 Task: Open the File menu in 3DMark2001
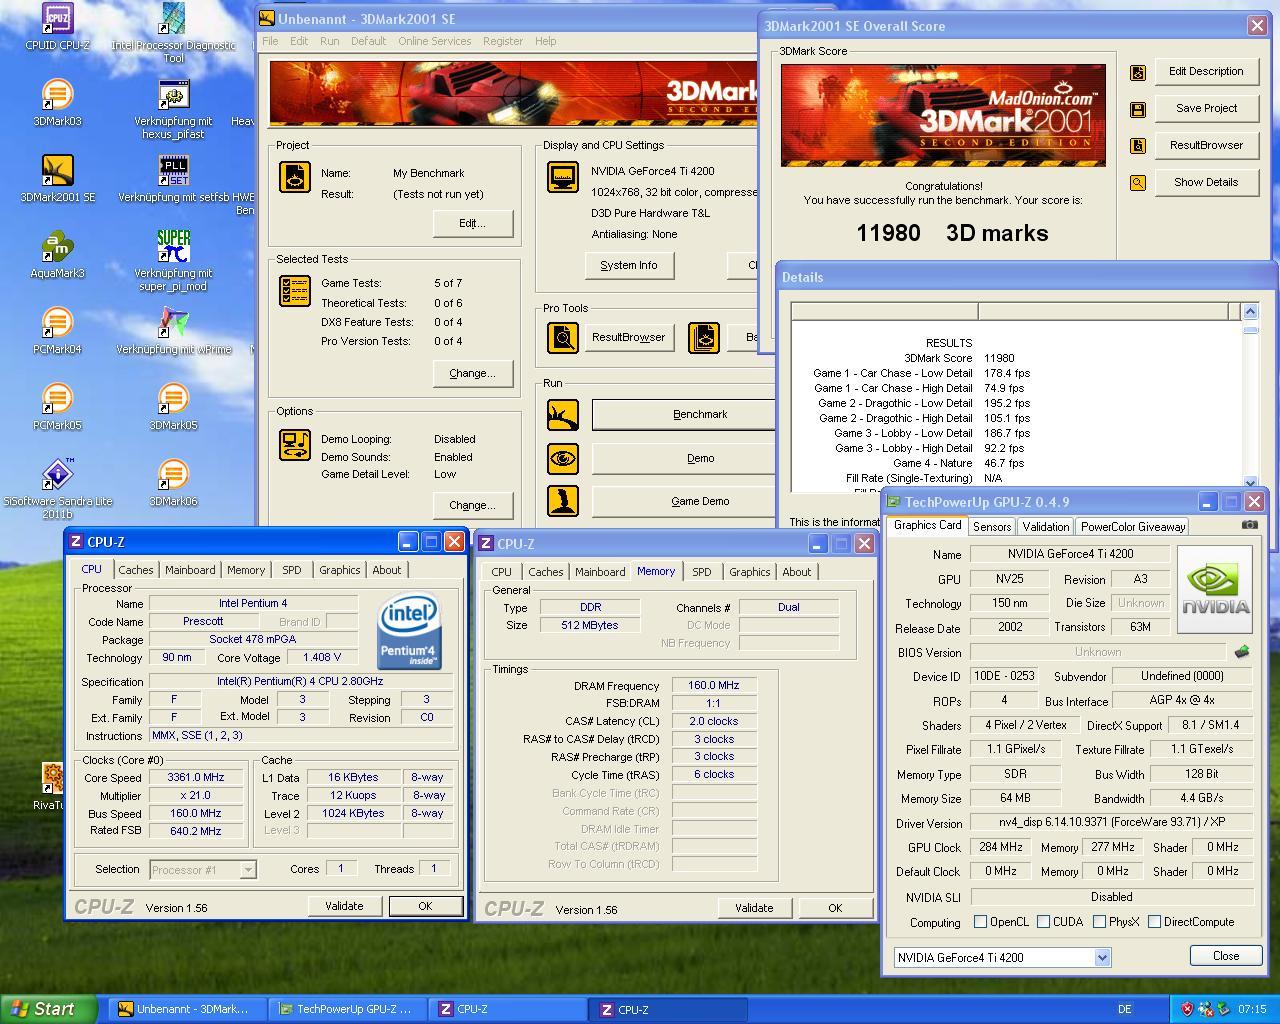pyautogui.click(x=270, y=41)
